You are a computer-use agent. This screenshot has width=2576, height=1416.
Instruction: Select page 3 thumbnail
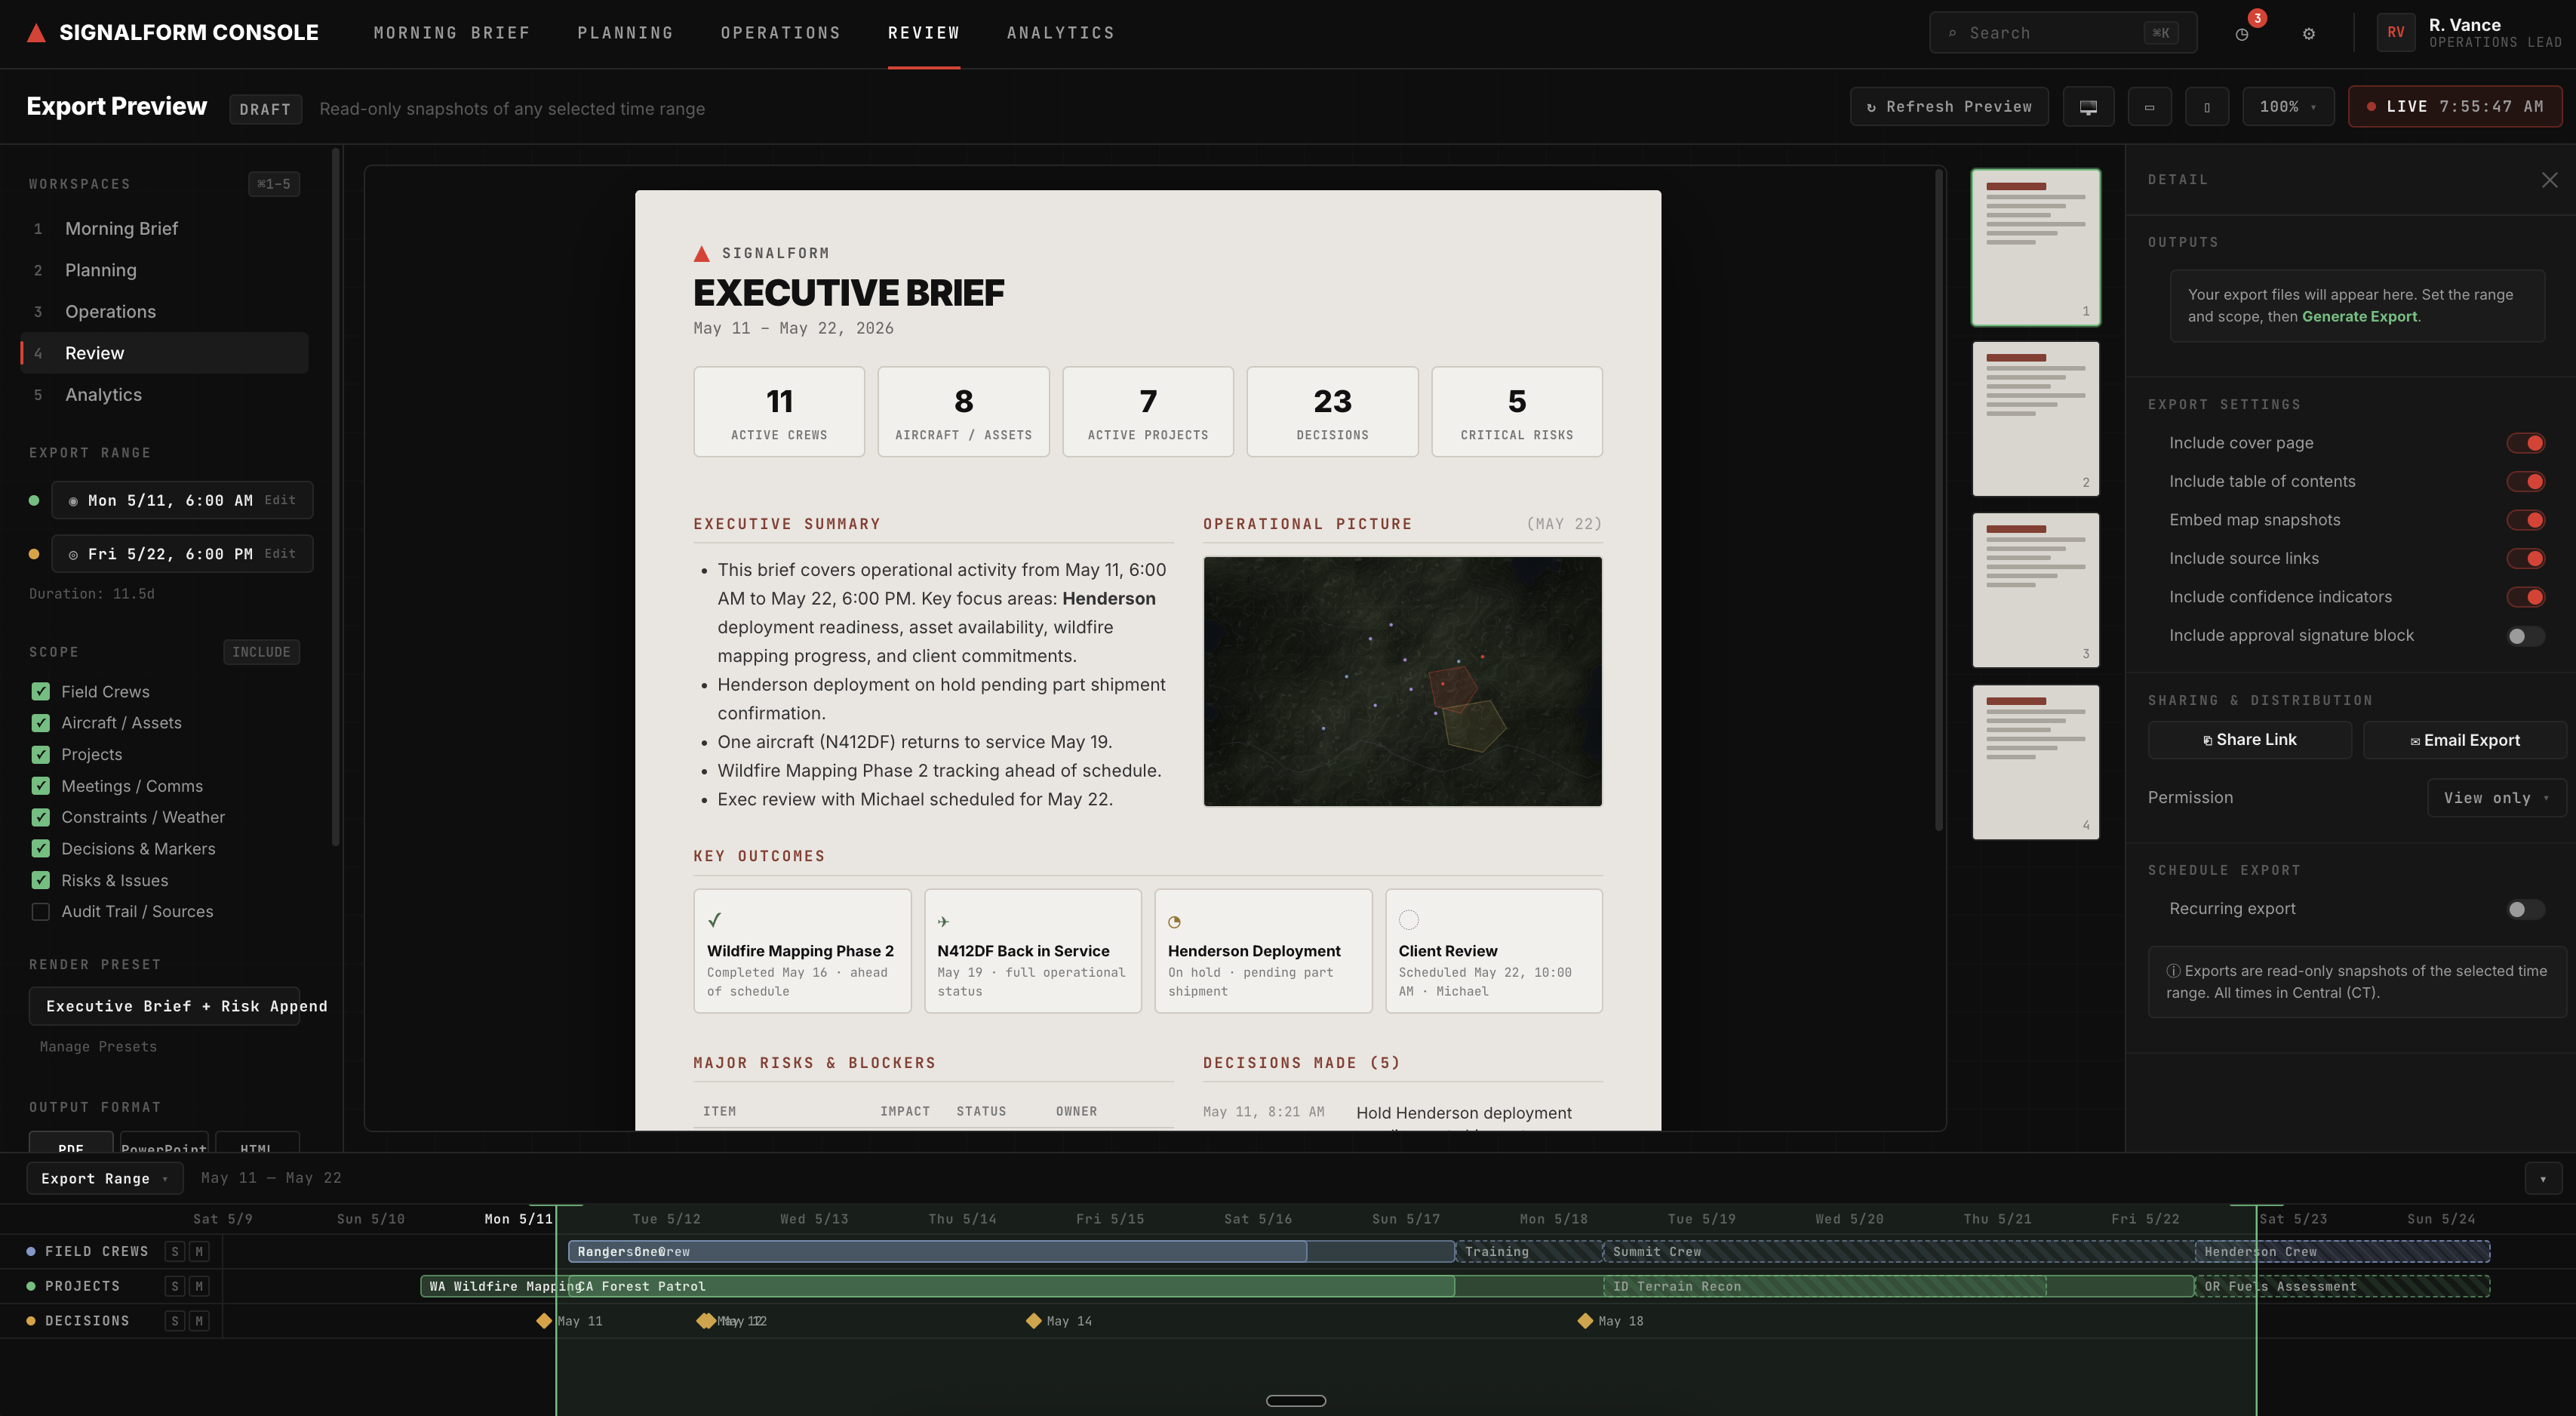pos(2035,590)
